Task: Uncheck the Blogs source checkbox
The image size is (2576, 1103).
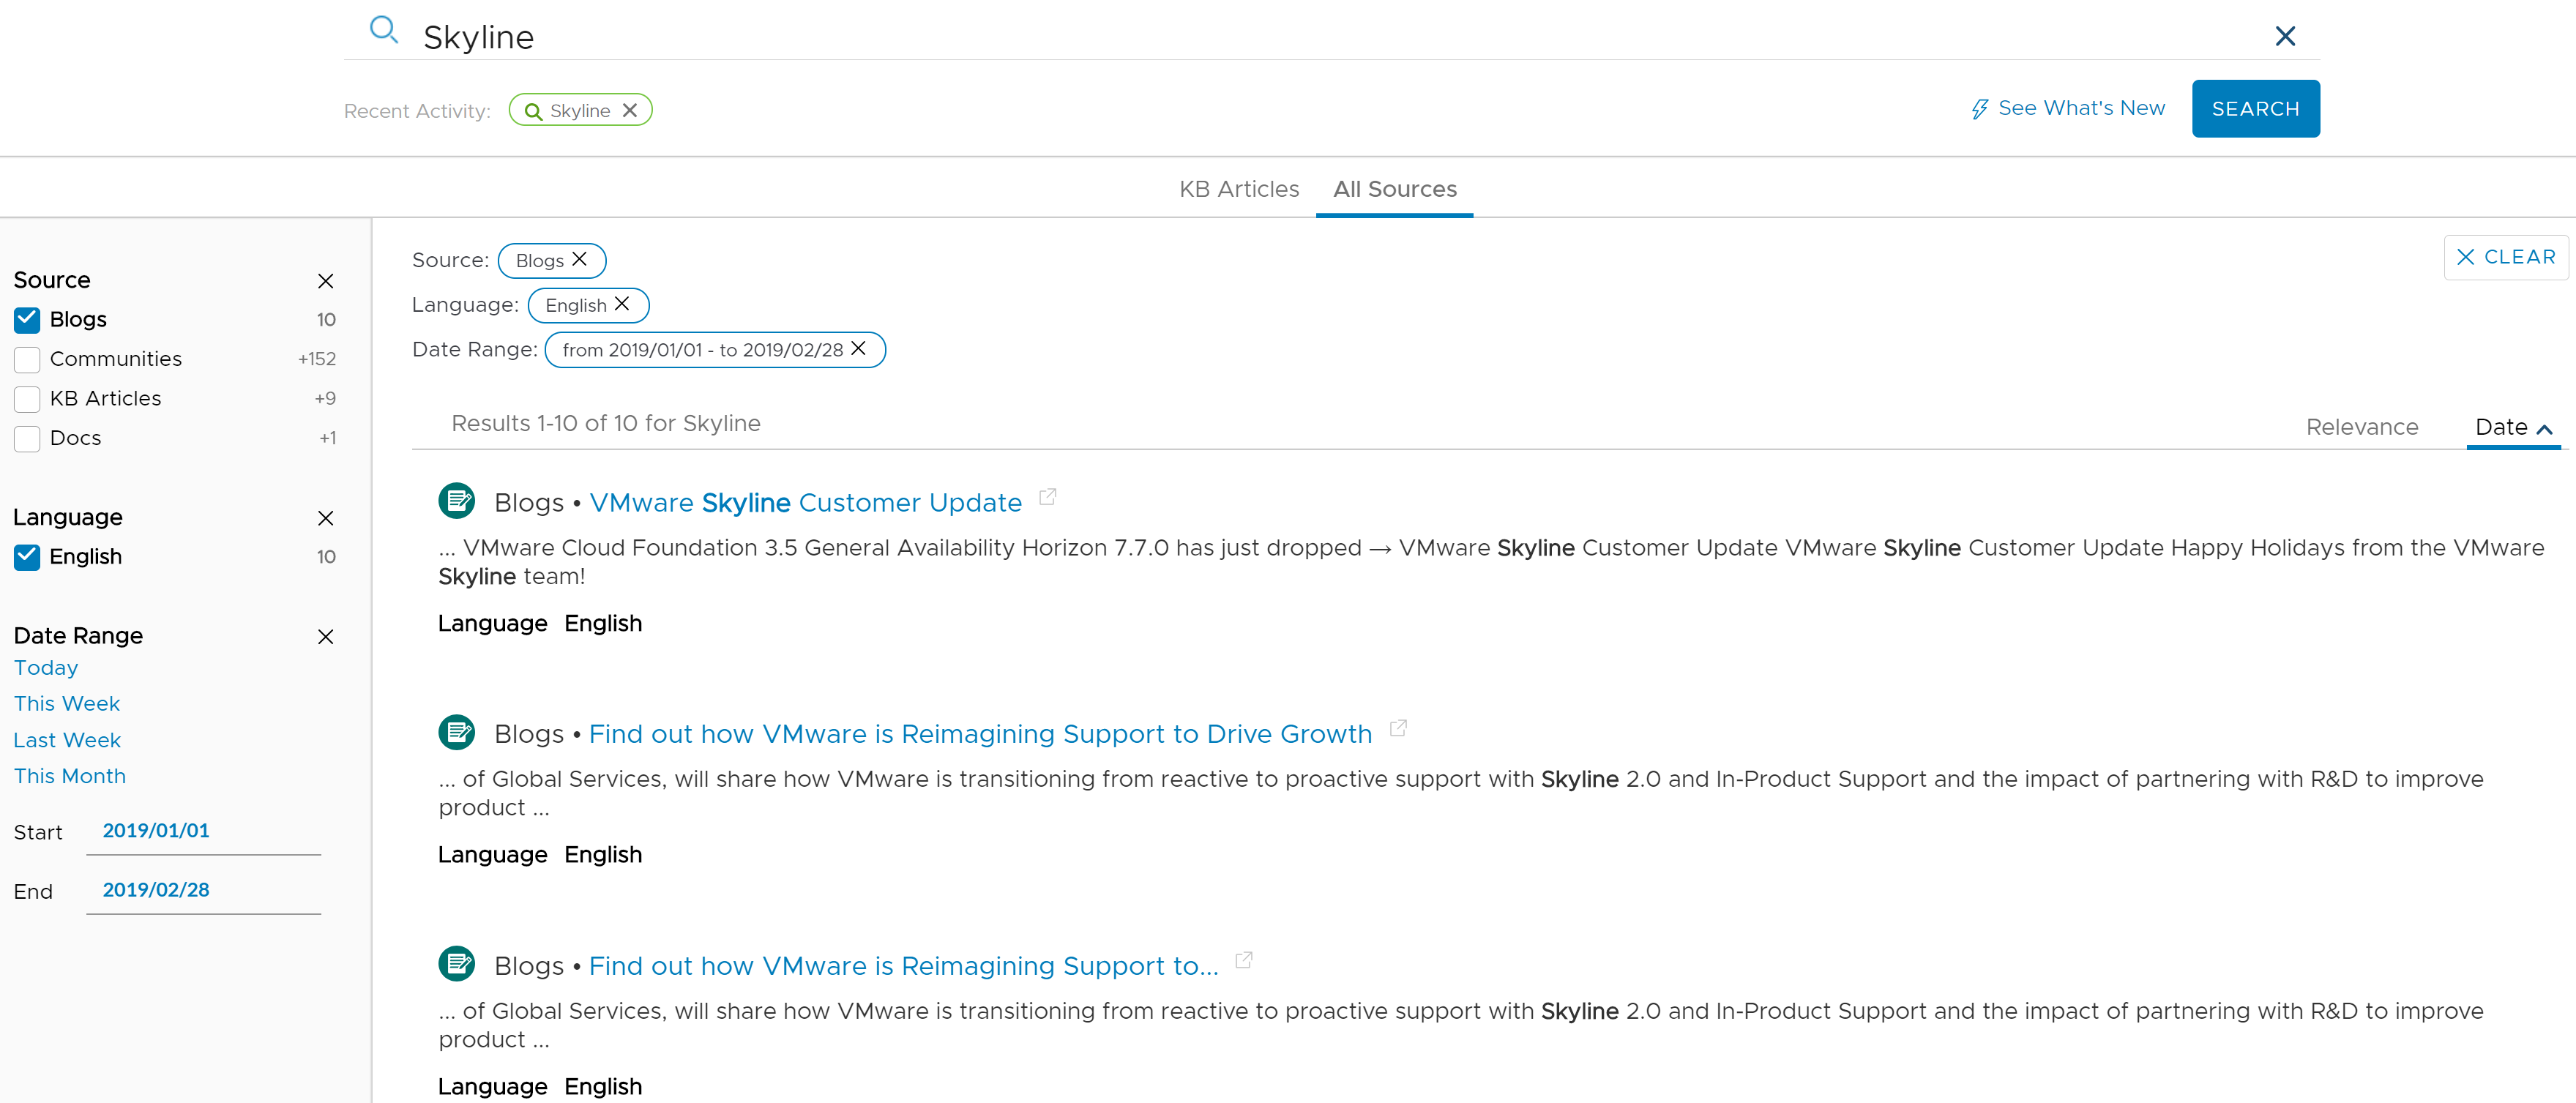Action: [27, 319]
